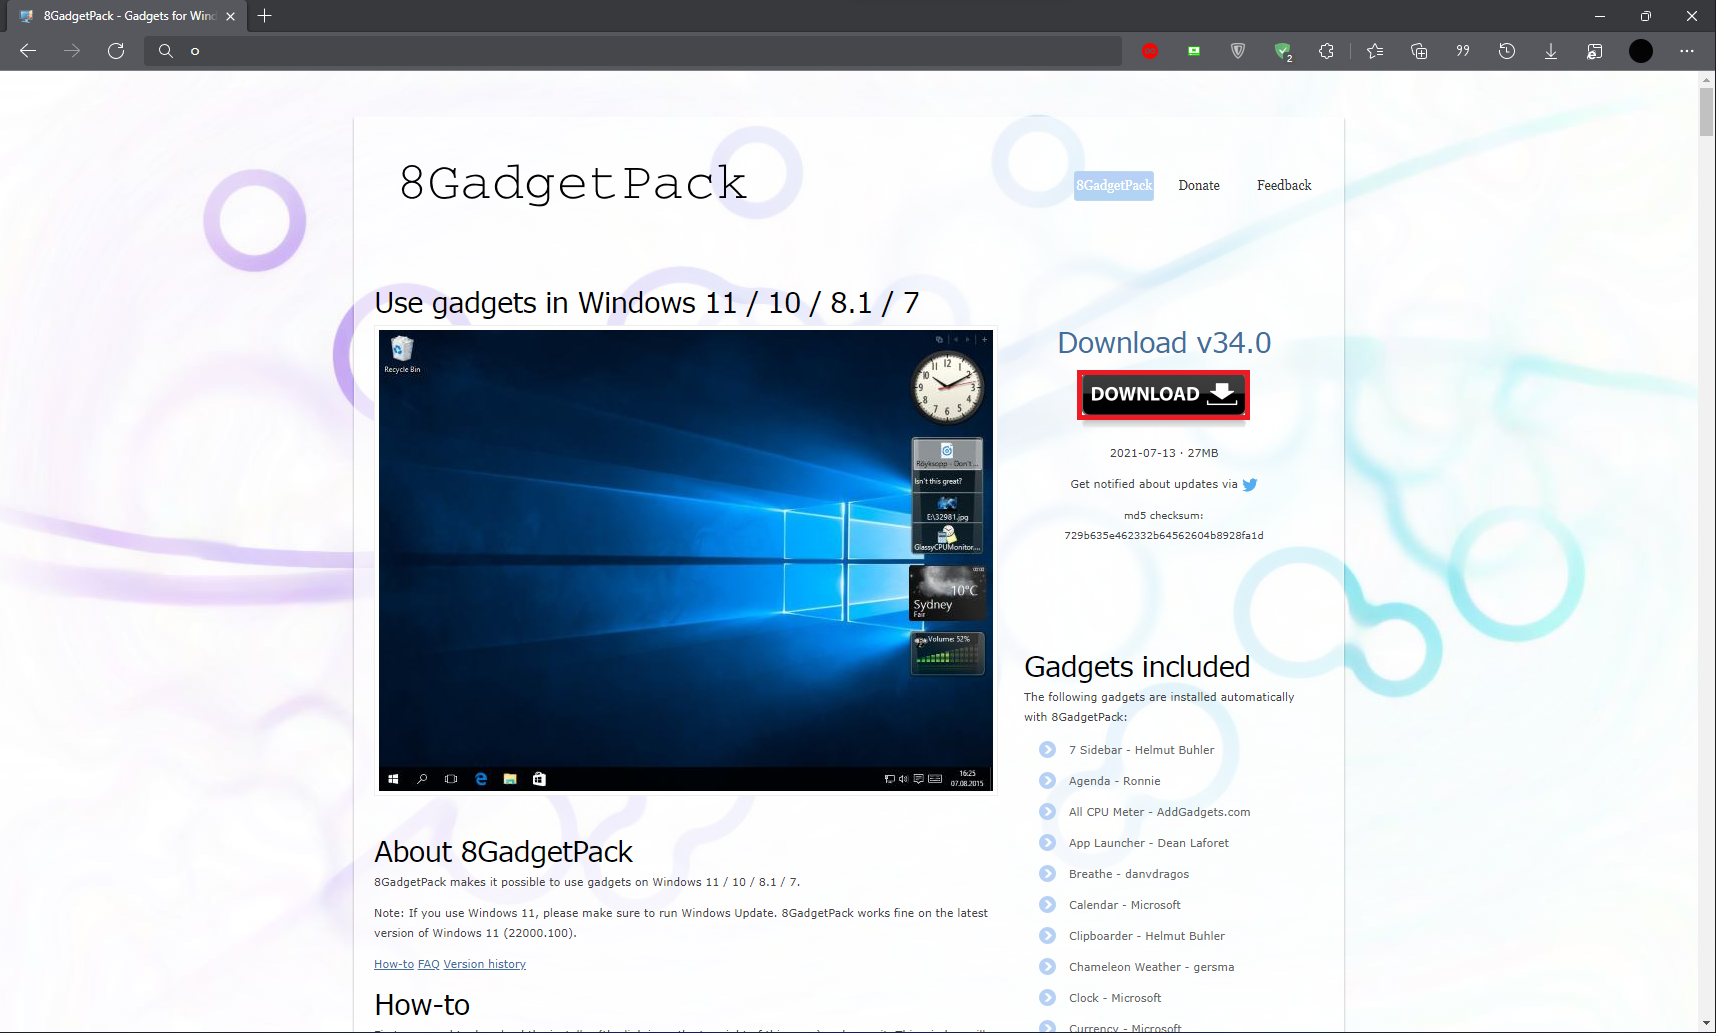
Task: Click Clipboarder - Helmut Buhler text
Action: tap(1146, 936)
